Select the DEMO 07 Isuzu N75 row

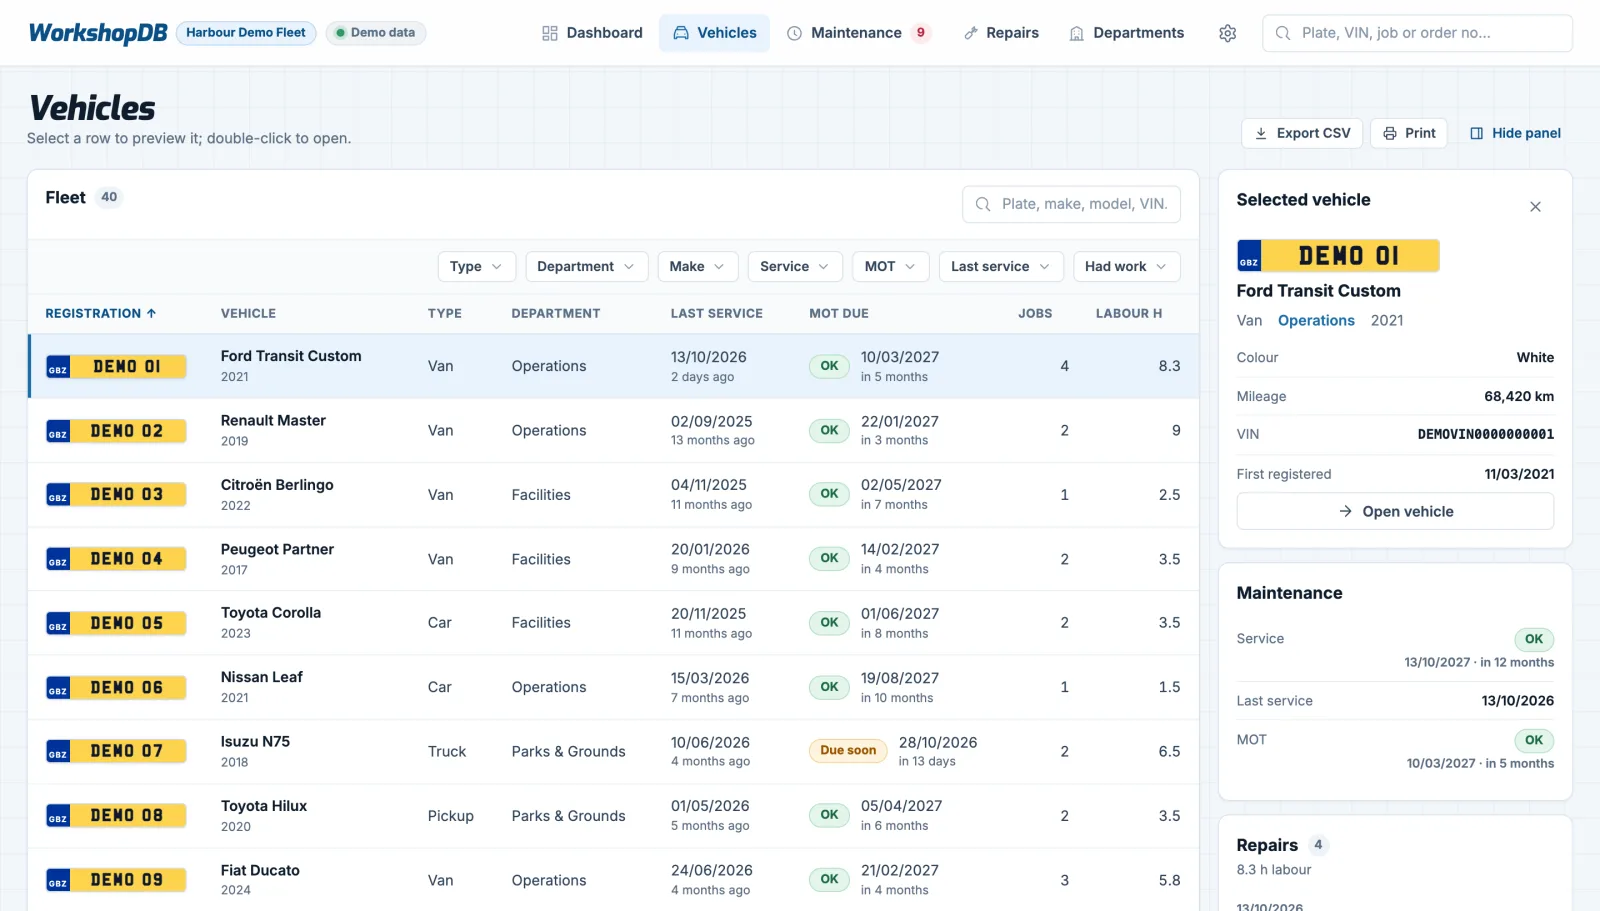pos(613,751)
